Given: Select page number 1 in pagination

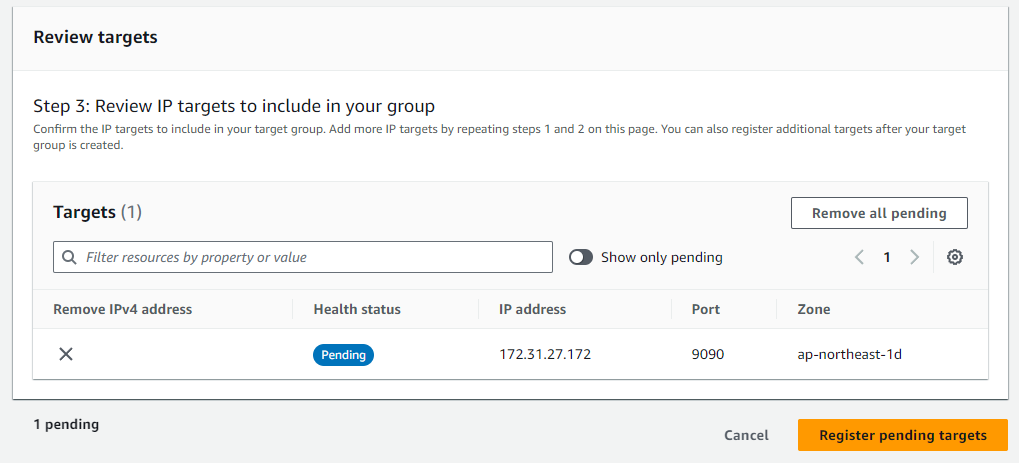Looking at the screenshot, I should click(x=886, y=258).
